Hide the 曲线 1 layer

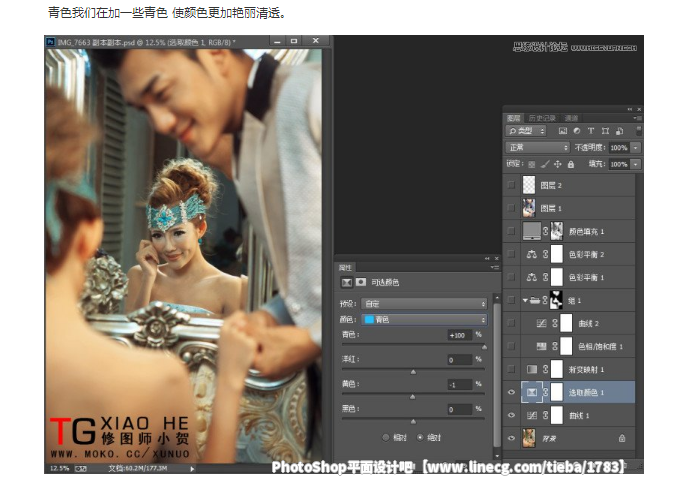pos(511,415)
